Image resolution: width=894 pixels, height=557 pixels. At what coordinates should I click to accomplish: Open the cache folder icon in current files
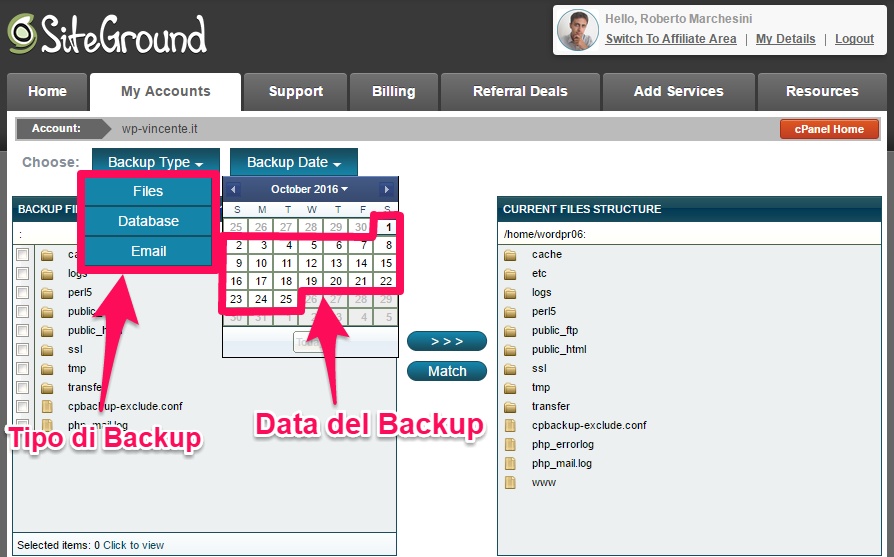[510, 255]
